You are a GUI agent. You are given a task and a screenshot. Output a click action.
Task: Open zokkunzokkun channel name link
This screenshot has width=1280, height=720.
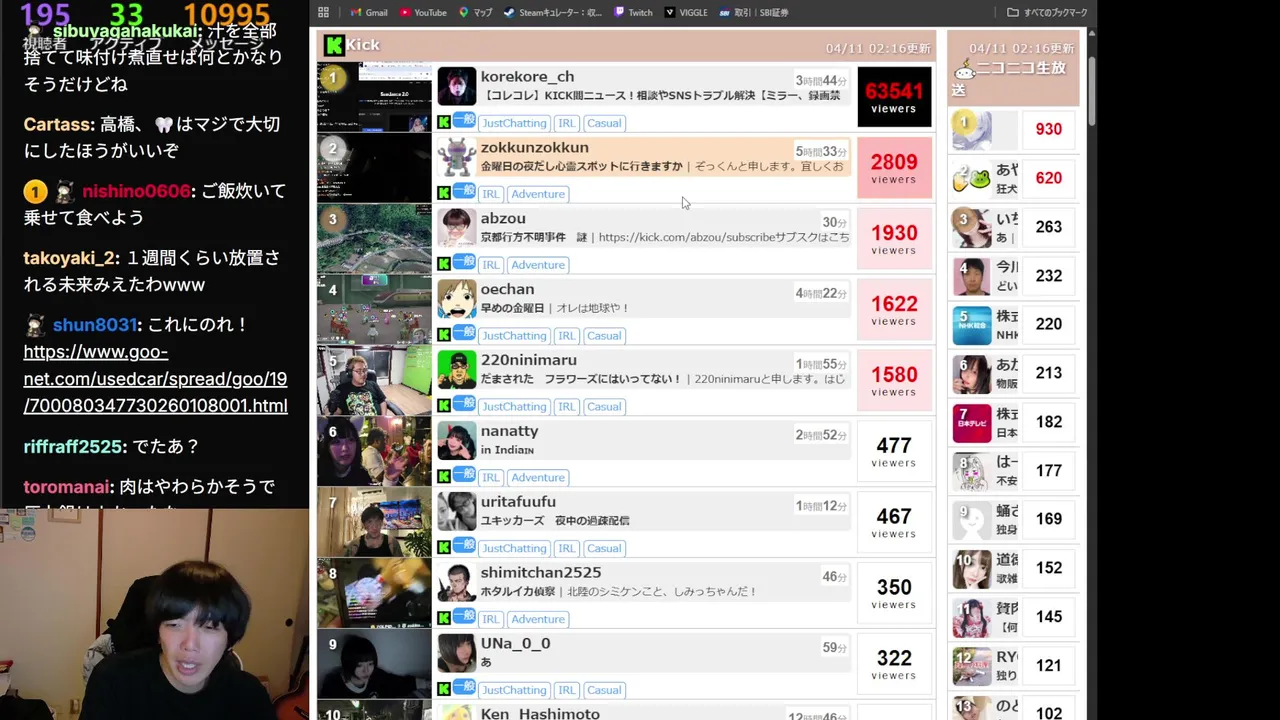[x=534, y=148]
